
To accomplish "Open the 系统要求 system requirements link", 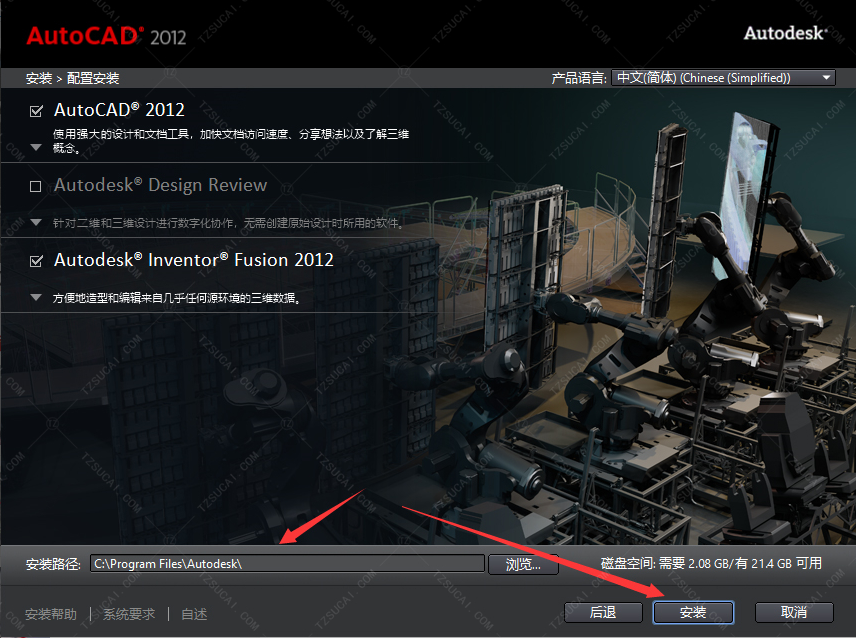I will [129, 614].
